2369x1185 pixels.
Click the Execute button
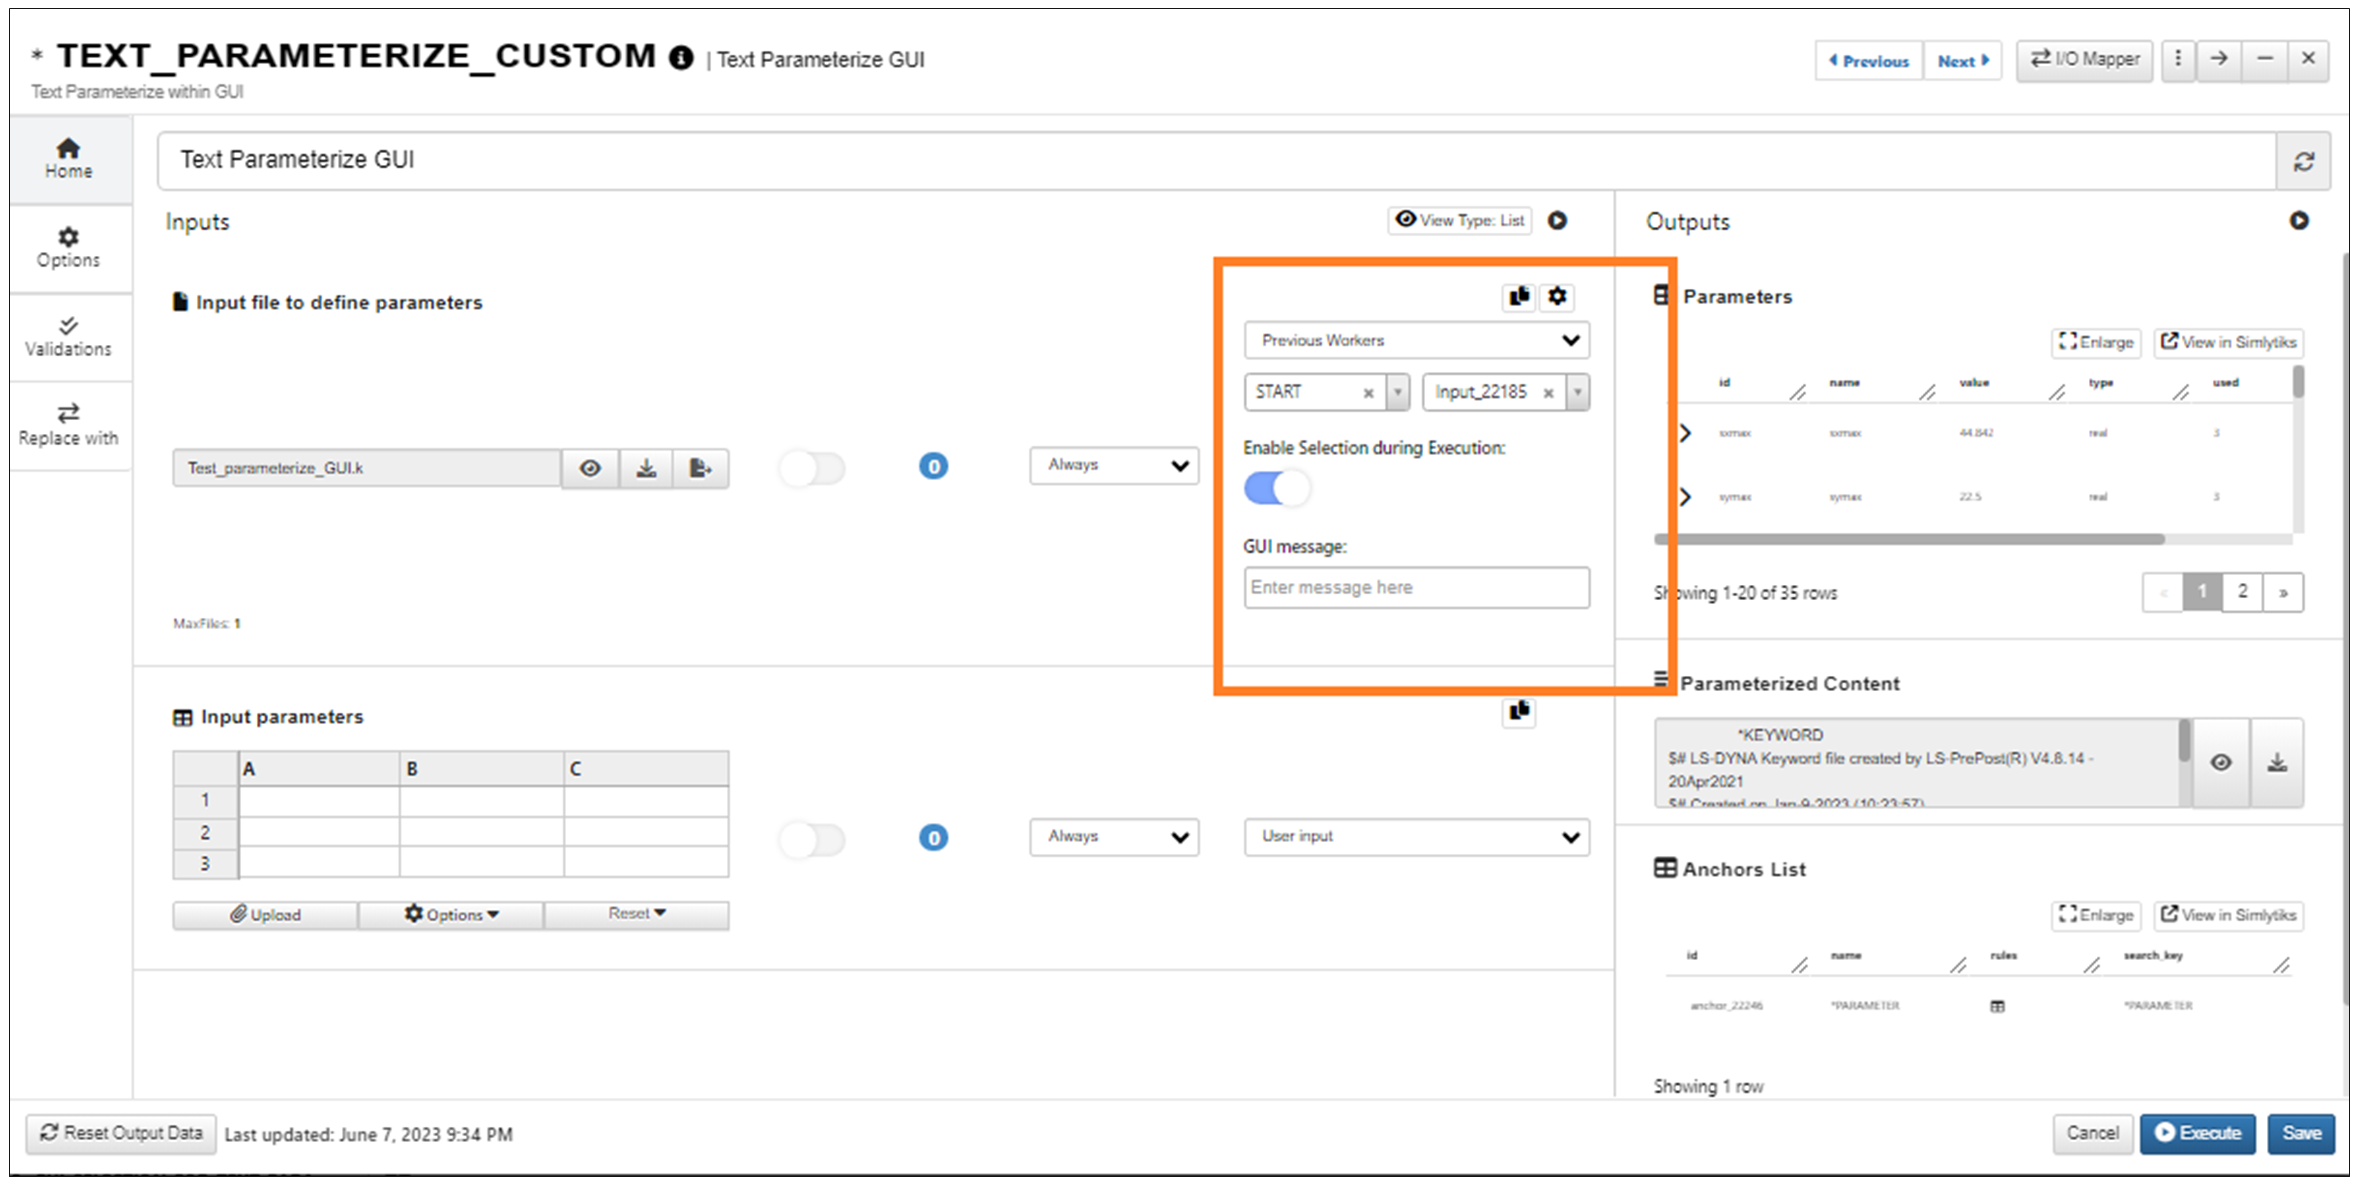click(2197, 1133)
